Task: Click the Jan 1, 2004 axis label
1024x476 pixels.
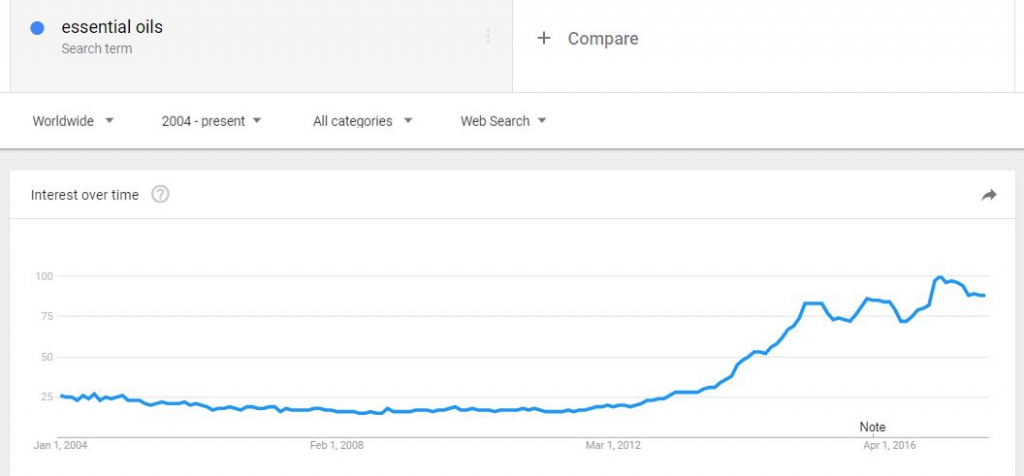Action: [60, 446]
